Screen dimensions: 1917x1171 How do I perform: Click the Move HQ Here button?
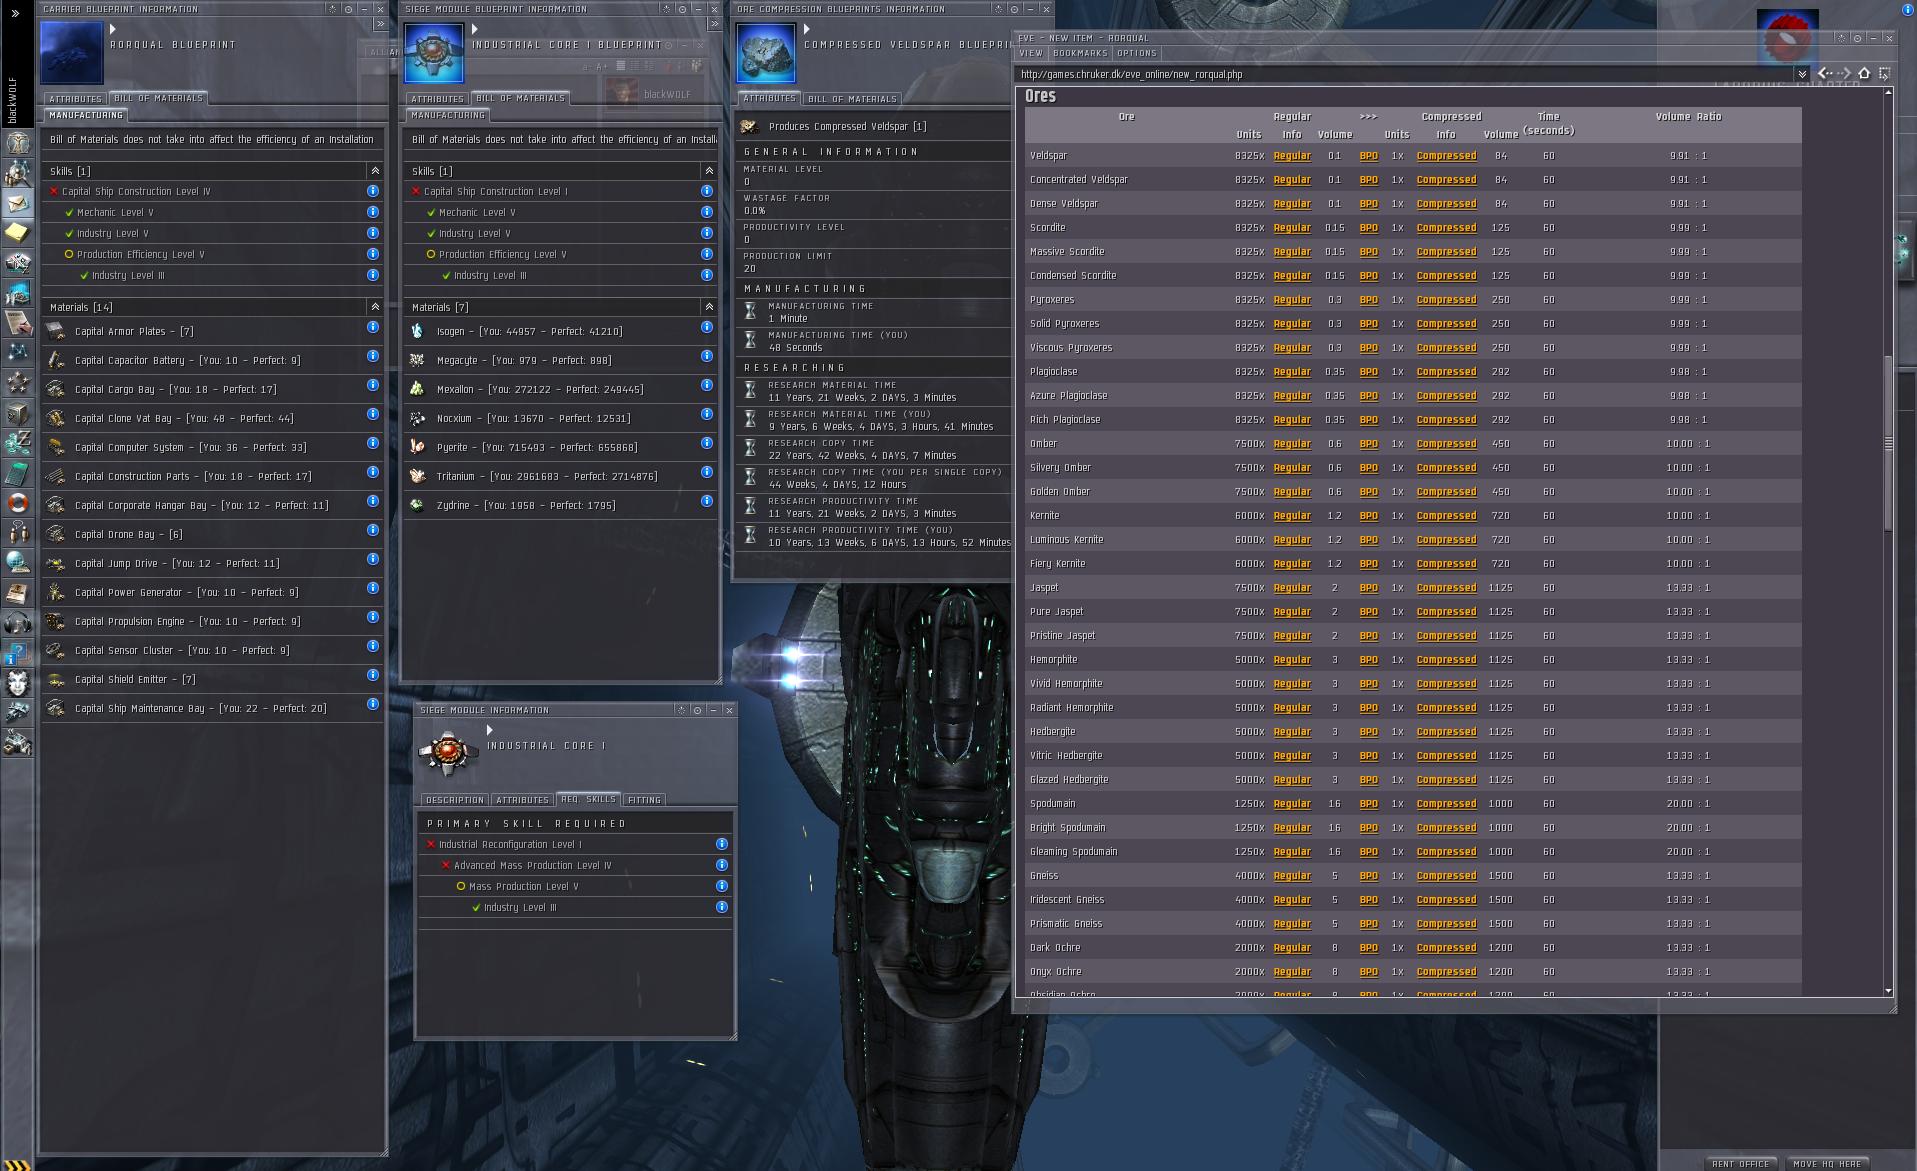click(1828, 1164)
